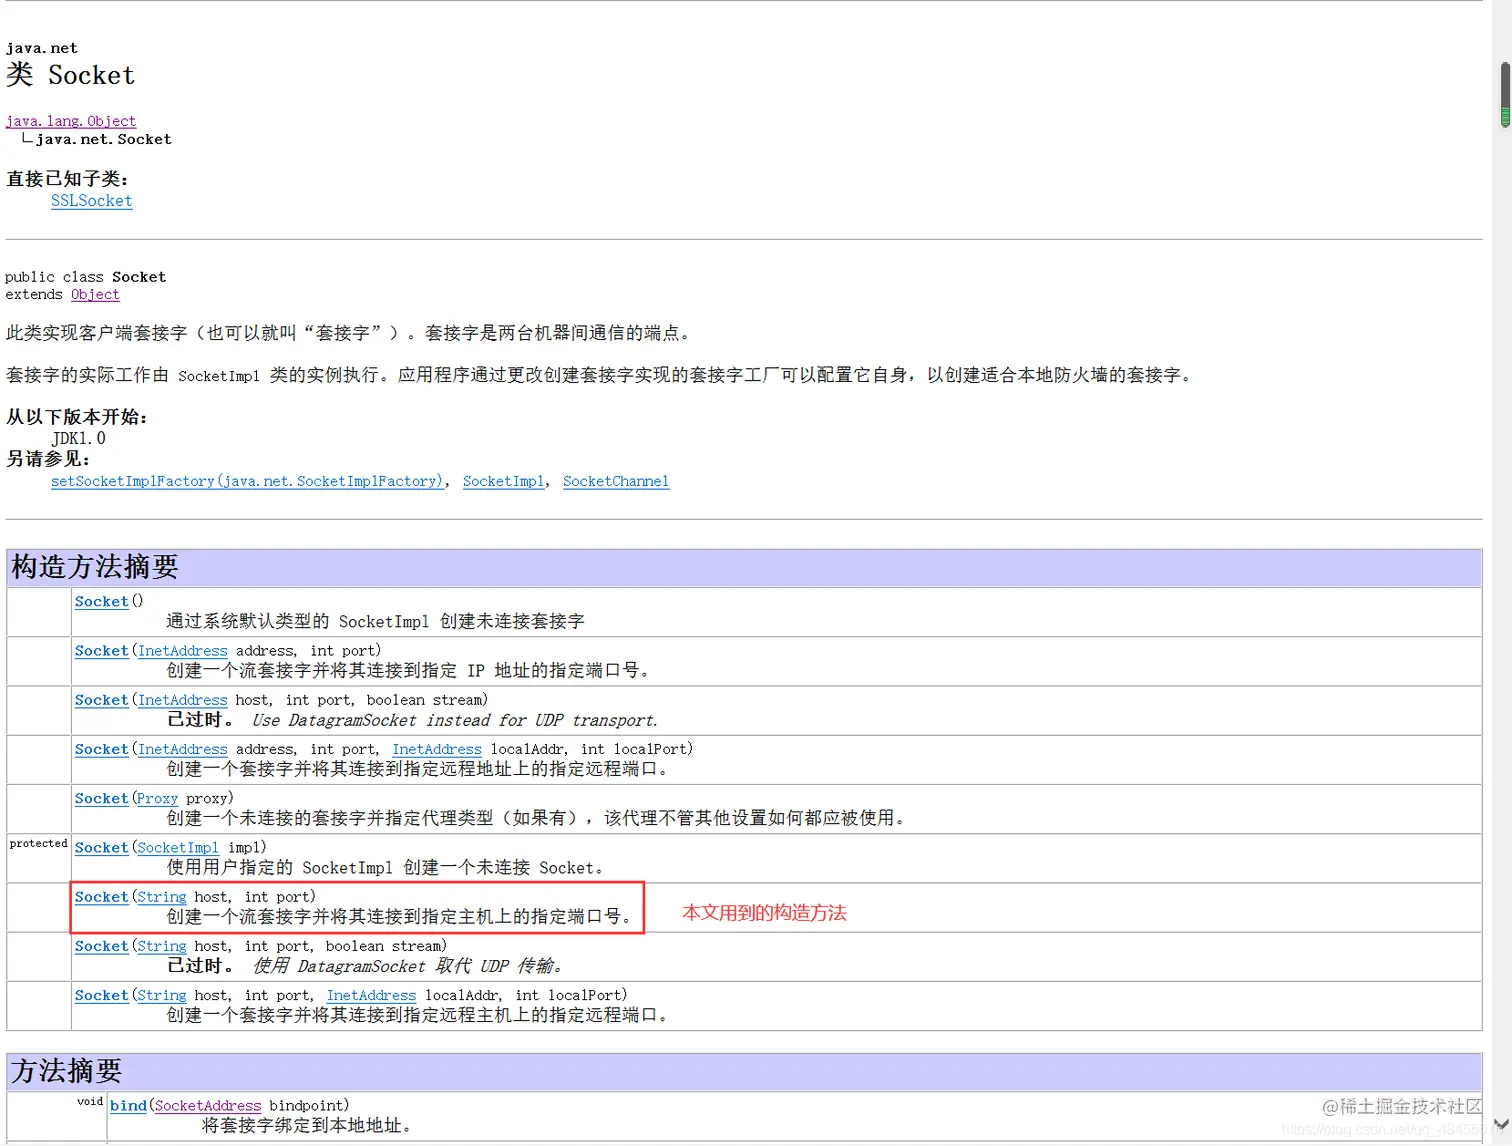This screenshot has width=1512, height=1146.
Task: Open Socket(InetAddress address, int port) constructor
Action: point(100,650)
